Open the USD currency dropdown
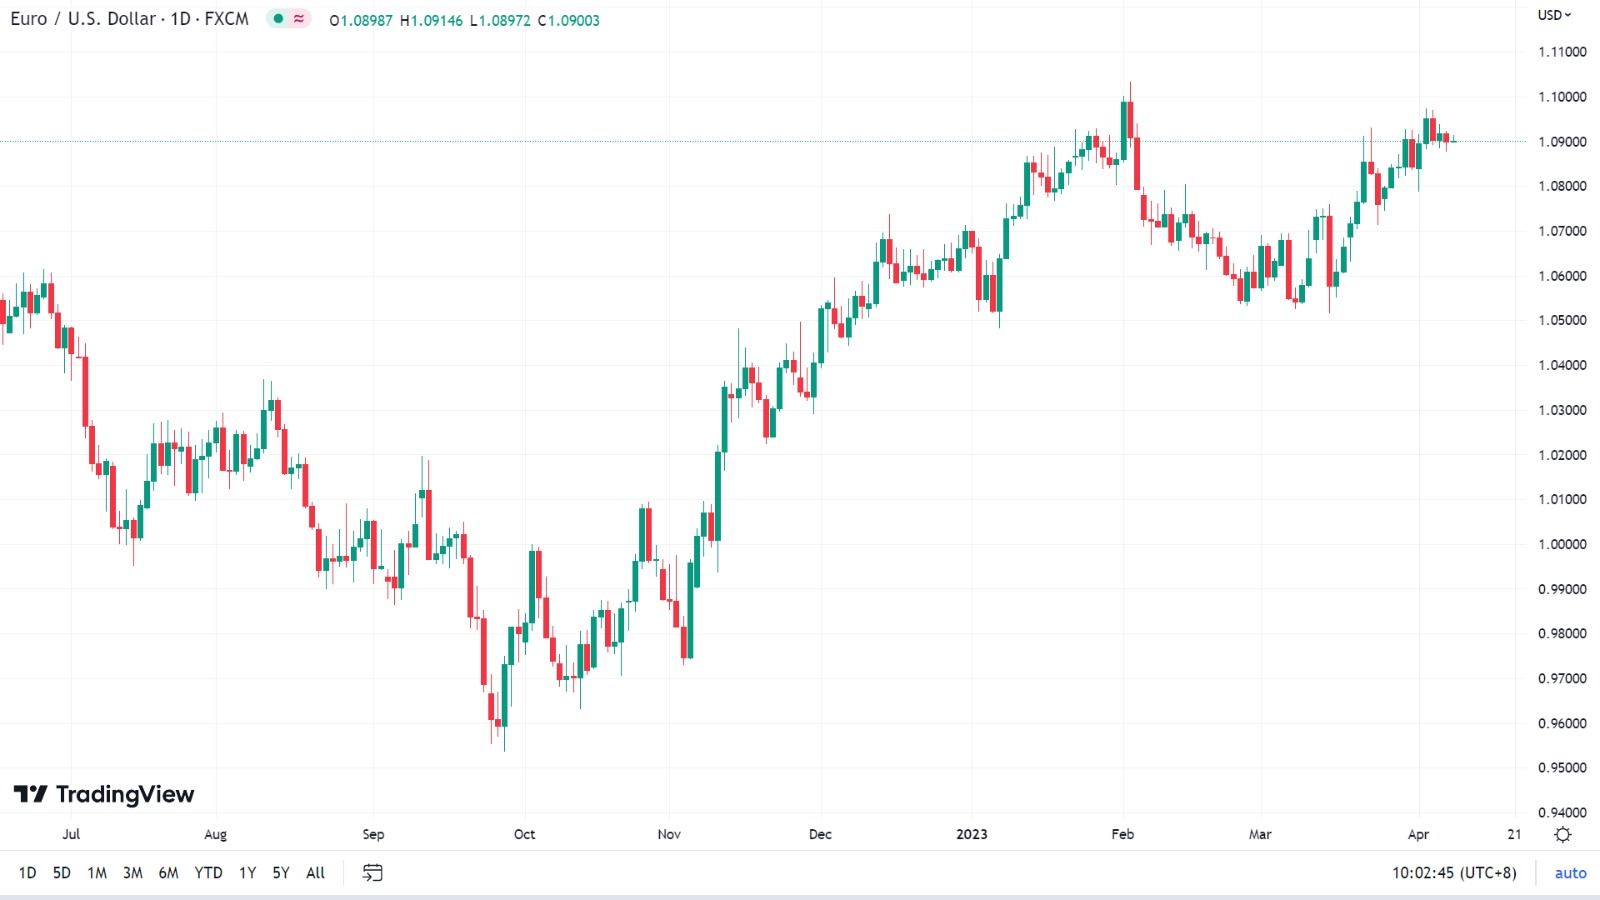 (1554, 15)
